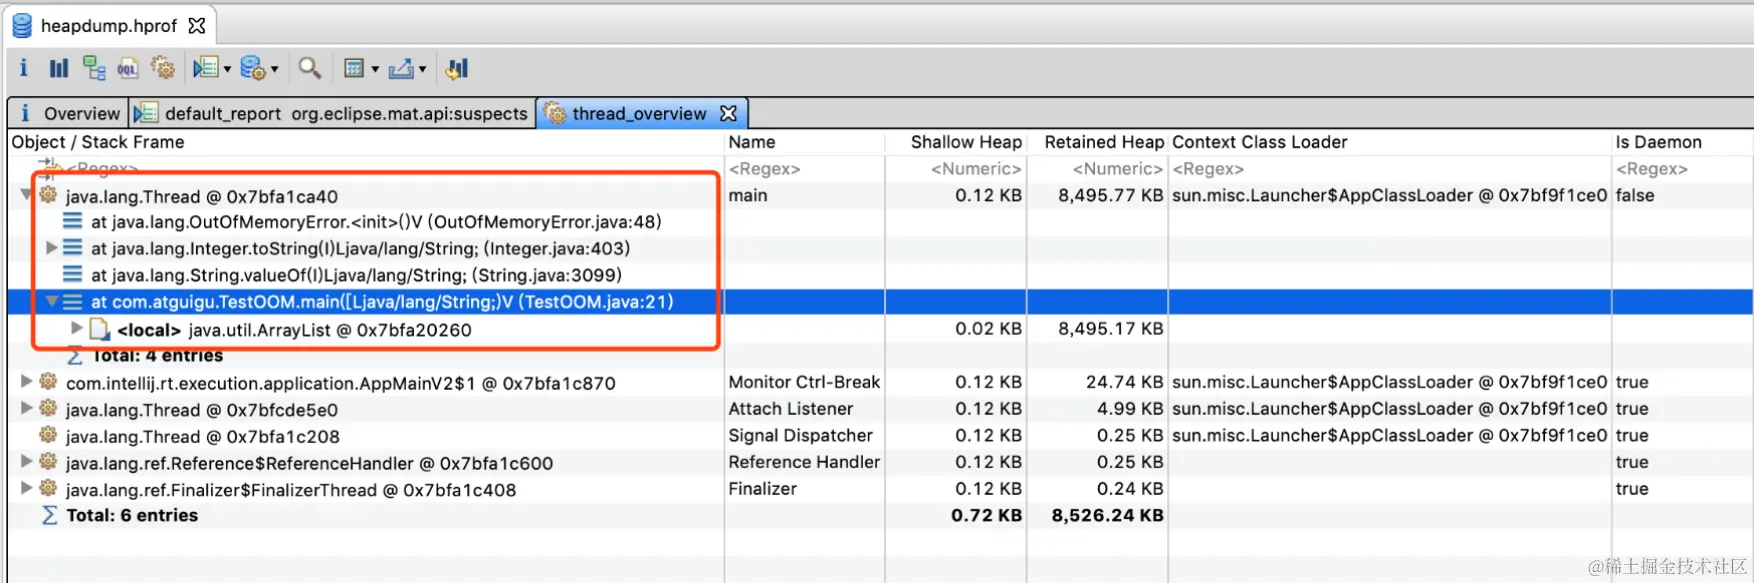Click the calculate retained size icon
1754x583 pixels.
point(353,68)
